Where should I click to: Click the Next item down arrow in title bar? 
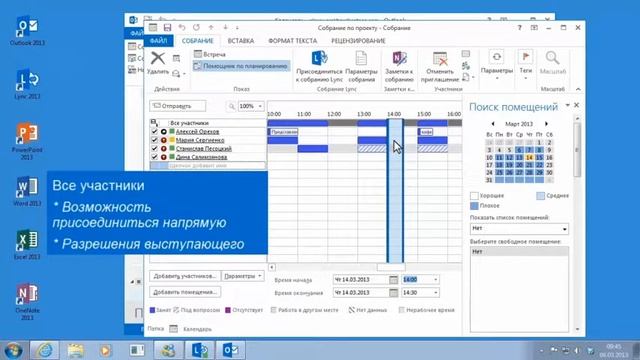click(225, 28)
